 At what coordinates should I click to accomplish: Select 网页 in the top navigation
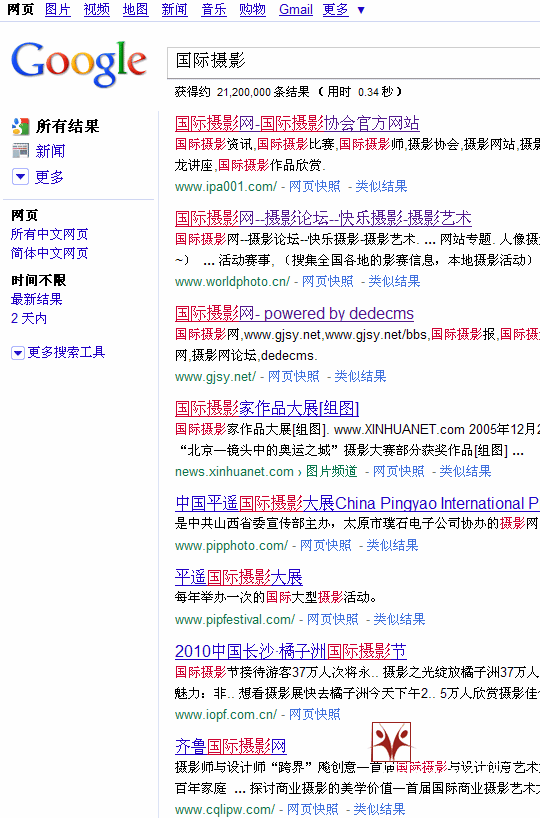pos(20,9)
